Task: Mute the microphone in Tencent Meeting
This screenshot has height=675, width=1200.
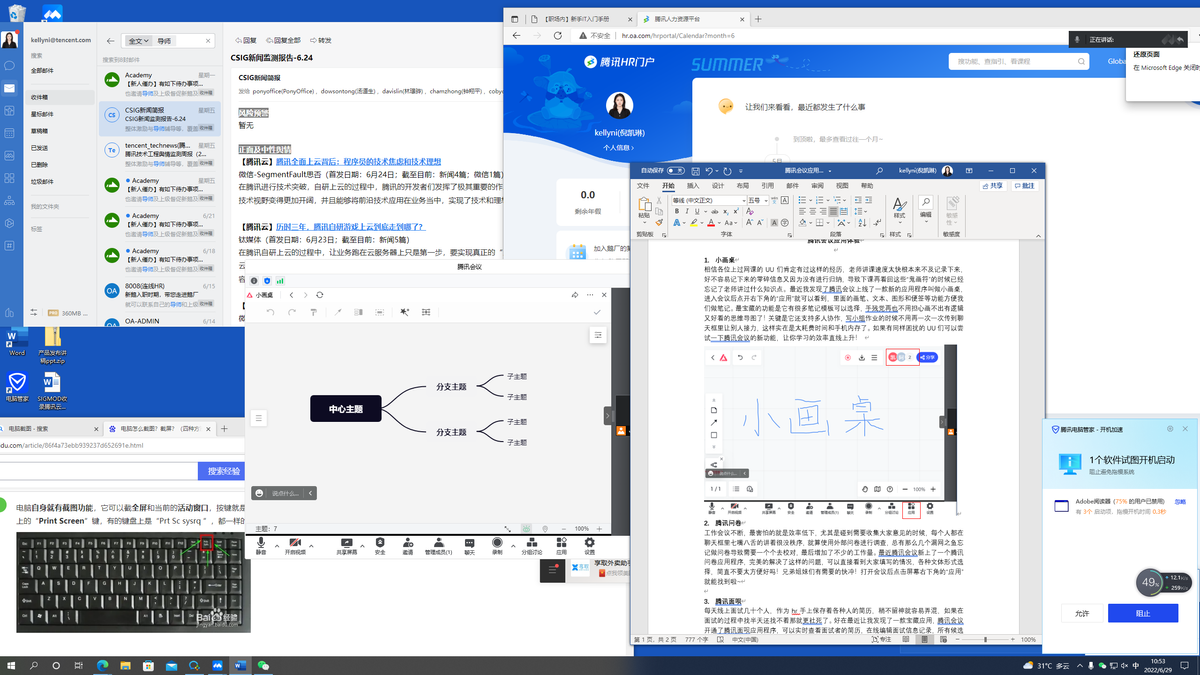Action: (x=261, y=546)
